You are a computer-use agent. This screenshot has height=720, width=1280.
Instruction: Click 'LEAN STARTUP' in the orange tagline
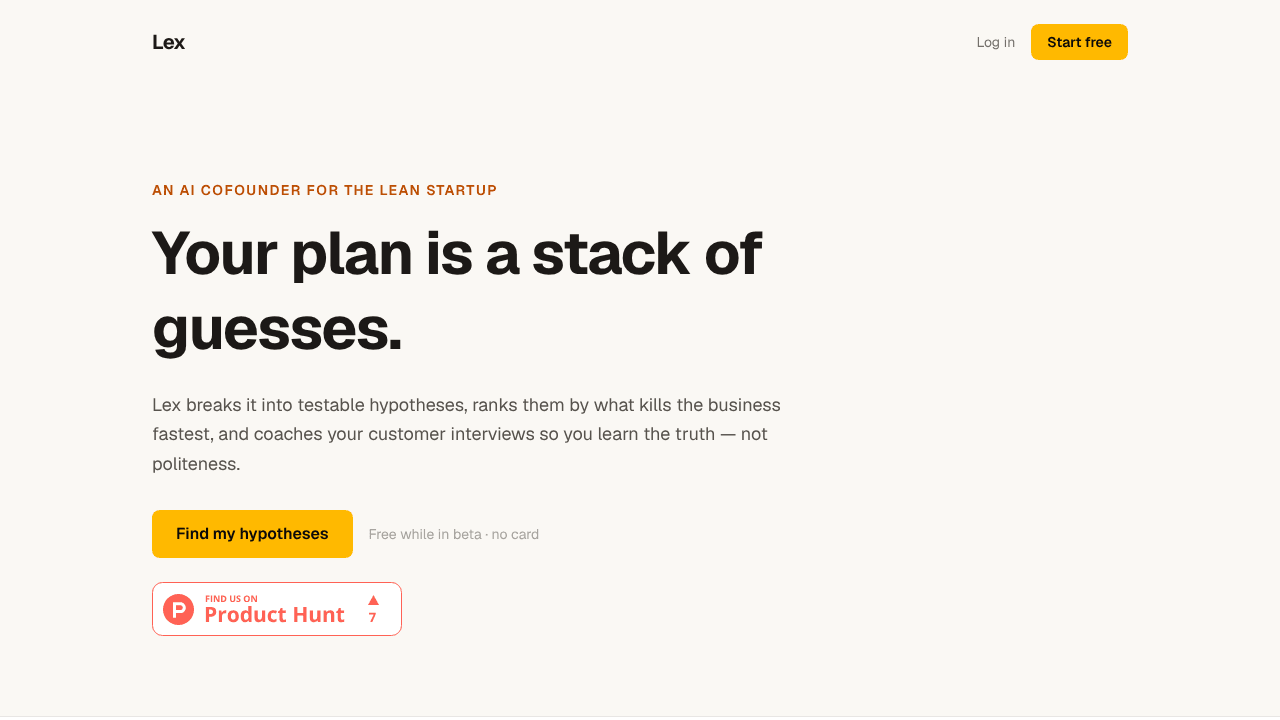(438, 190)
